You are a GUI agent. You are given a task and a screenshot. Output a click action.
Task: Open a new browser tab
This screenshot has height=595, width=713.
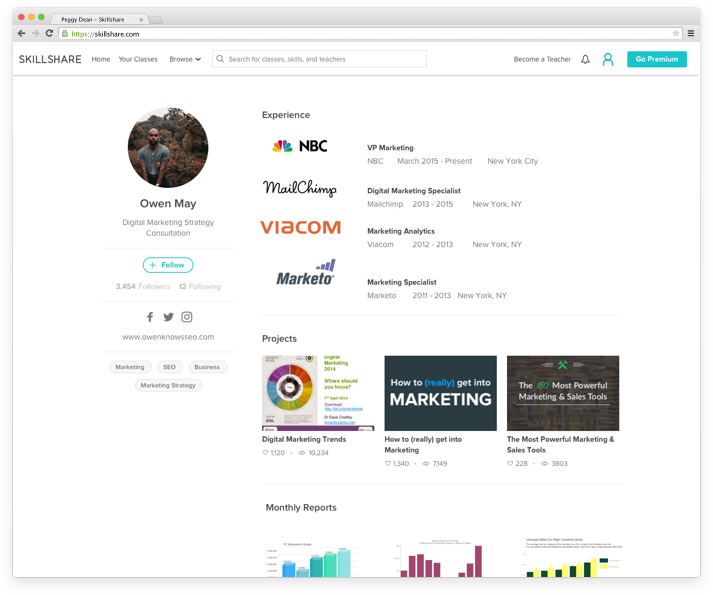coord(156,20)
